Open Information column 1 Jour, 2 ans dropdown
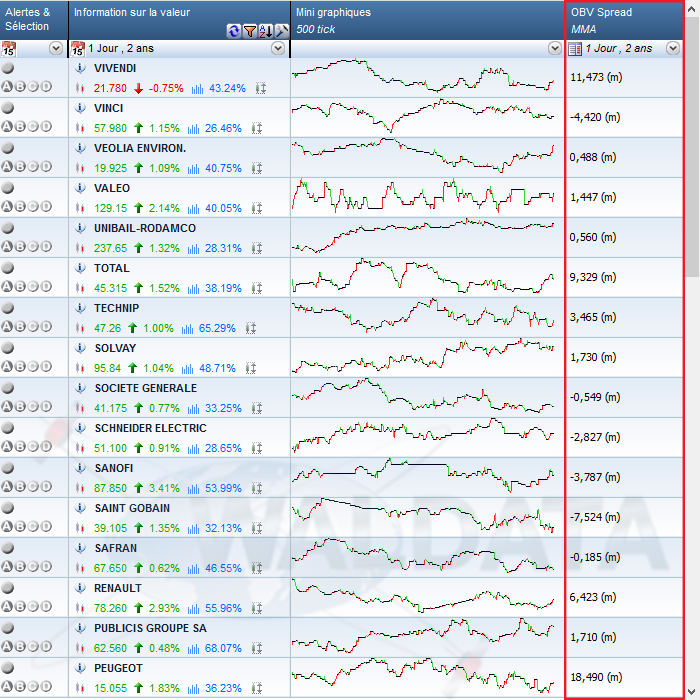 coord(278,48)
